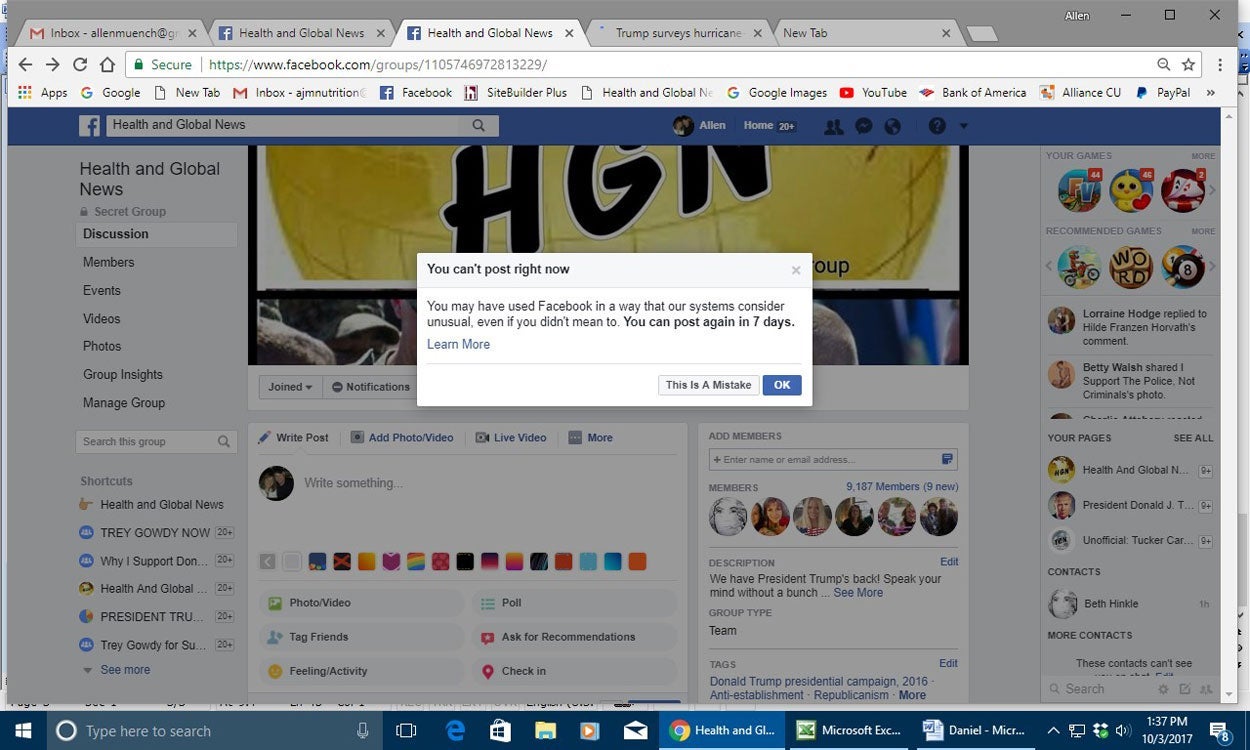Click This Is A Mistake button
This screenshot has height=750, width=1250.
point(708,385)
